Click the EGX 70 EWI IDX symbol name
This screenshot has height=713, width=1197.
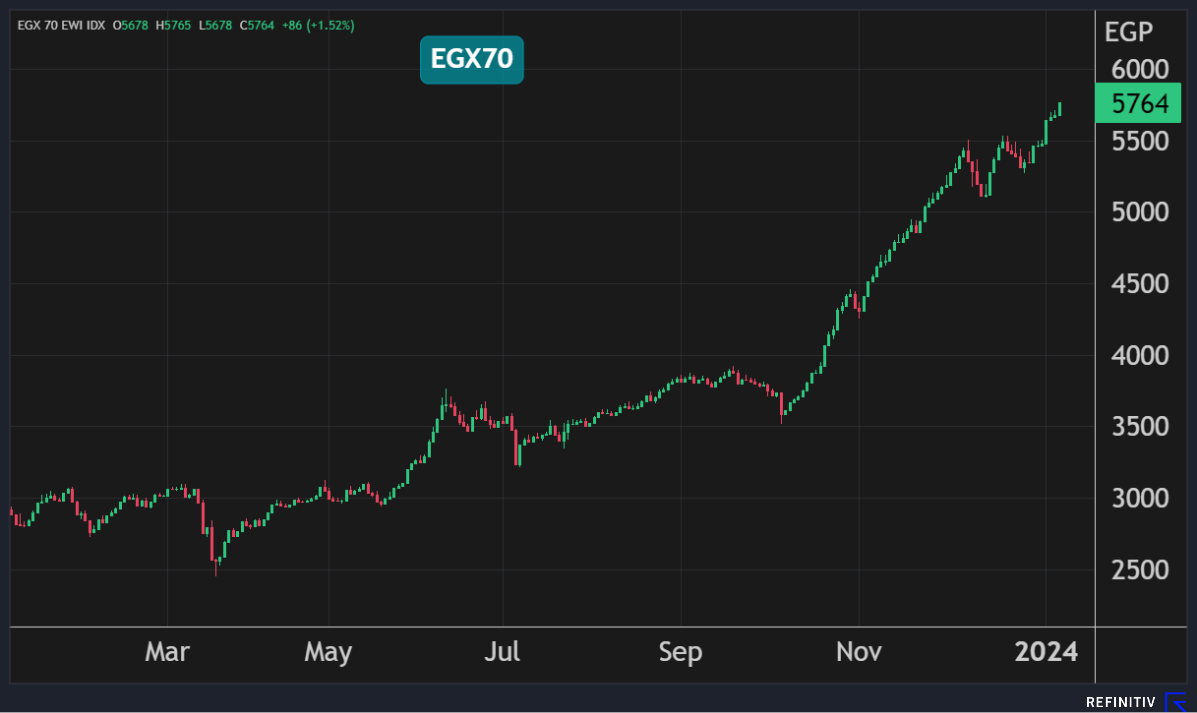pos(61,24)
